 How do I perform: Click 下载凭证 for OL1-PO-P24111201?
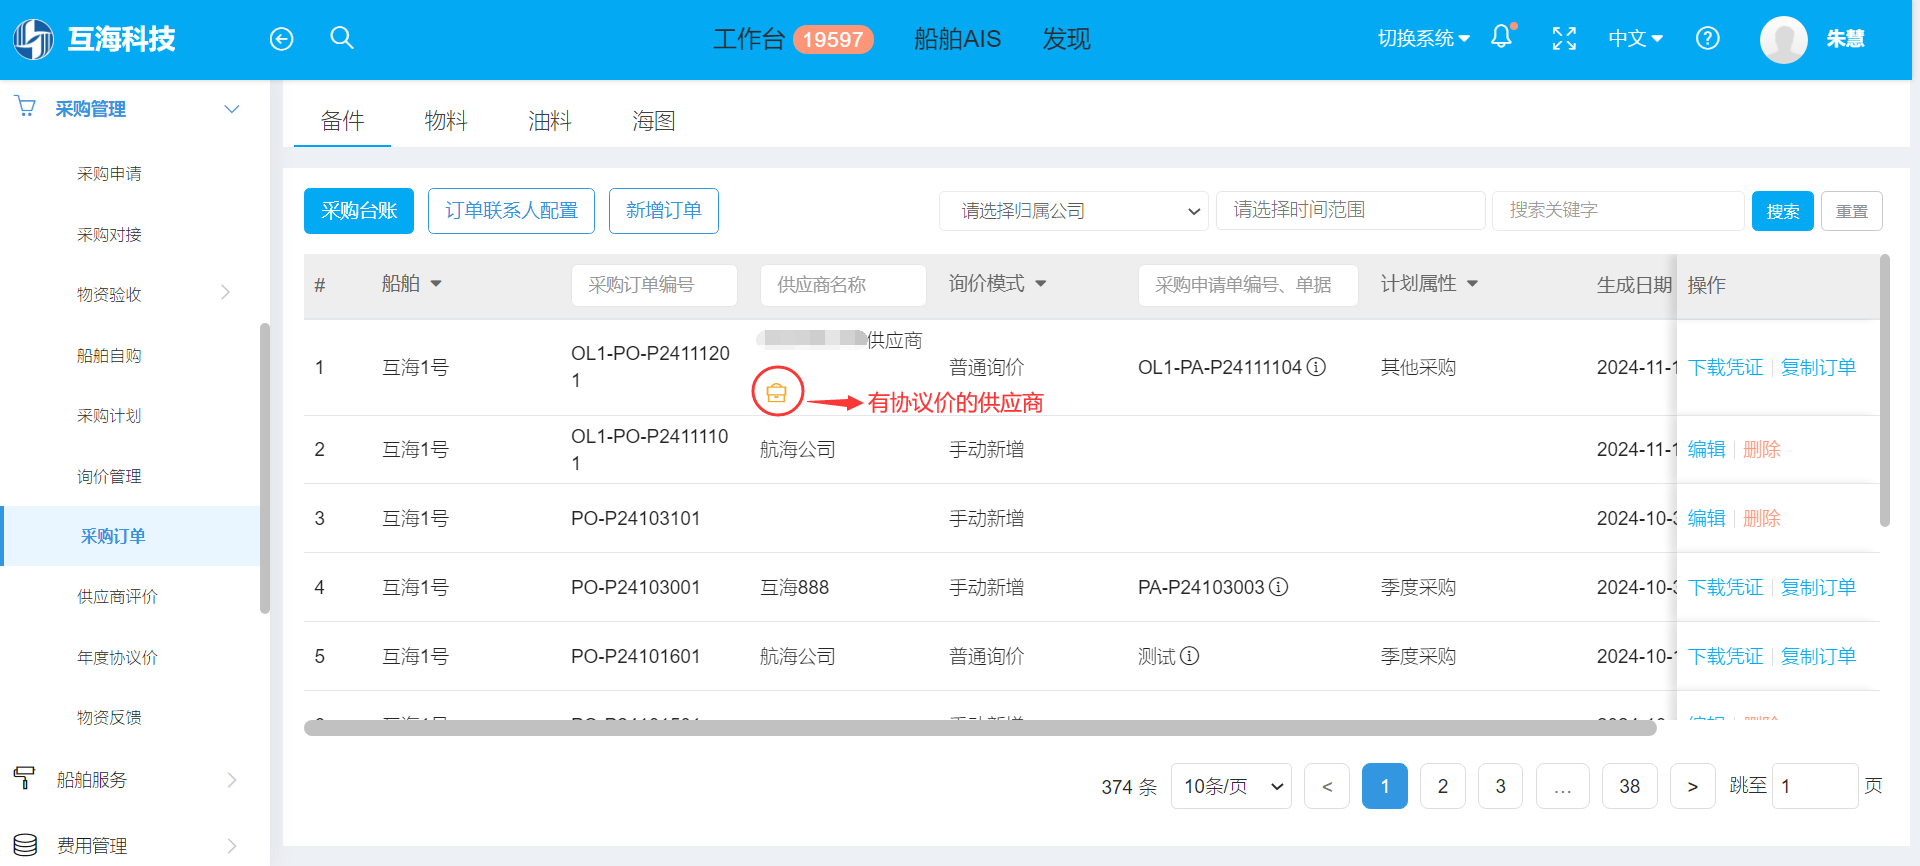[x=1726, y=367]
